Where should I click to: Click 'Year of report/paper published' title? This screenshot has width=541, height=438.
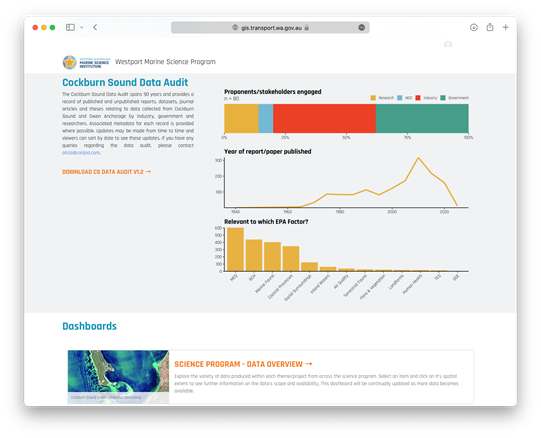[268, 152]
